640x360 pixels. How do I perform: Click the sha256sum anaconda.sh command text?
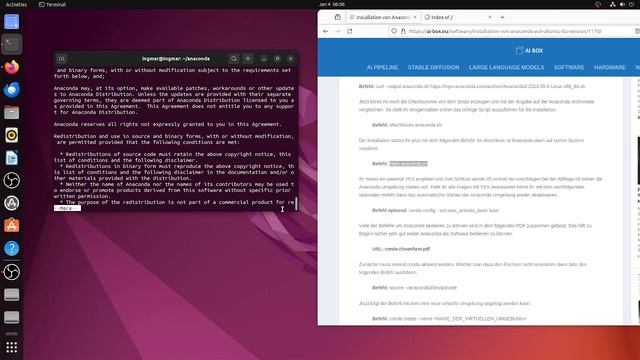click(416, 125)
